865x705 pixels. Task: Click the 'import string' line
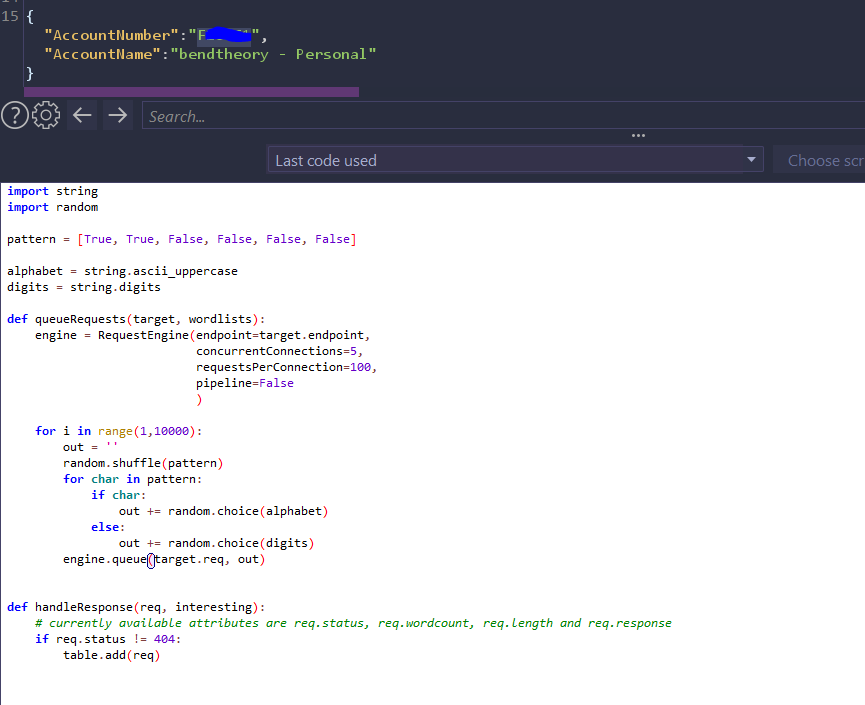click(x=52, y=191)
